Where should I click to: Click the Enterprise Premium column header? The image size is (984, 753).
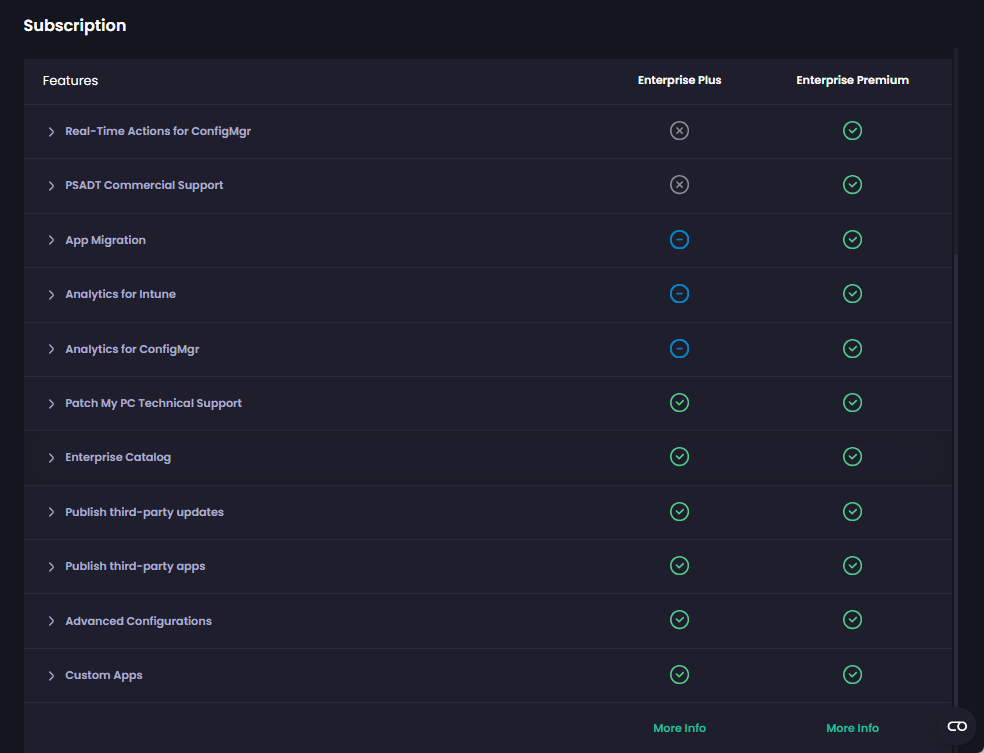[852, 80]
